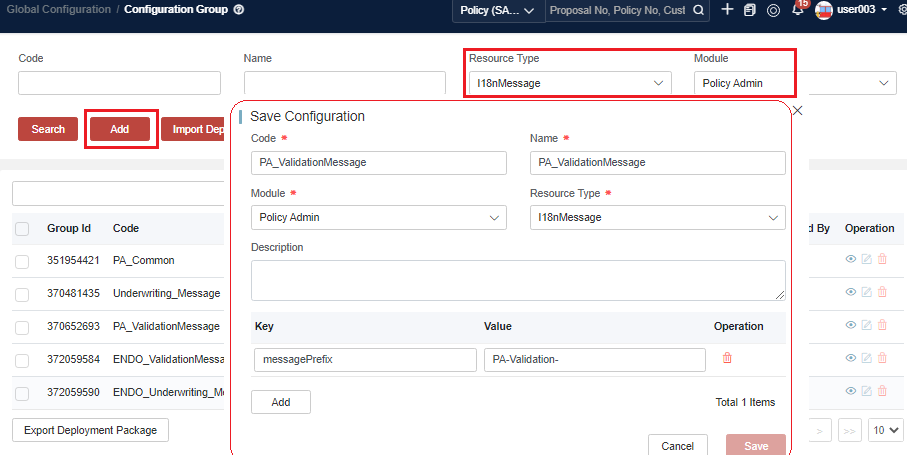Click the plus icon in top bar
907x455 pixels.
[x=727, y=10]
